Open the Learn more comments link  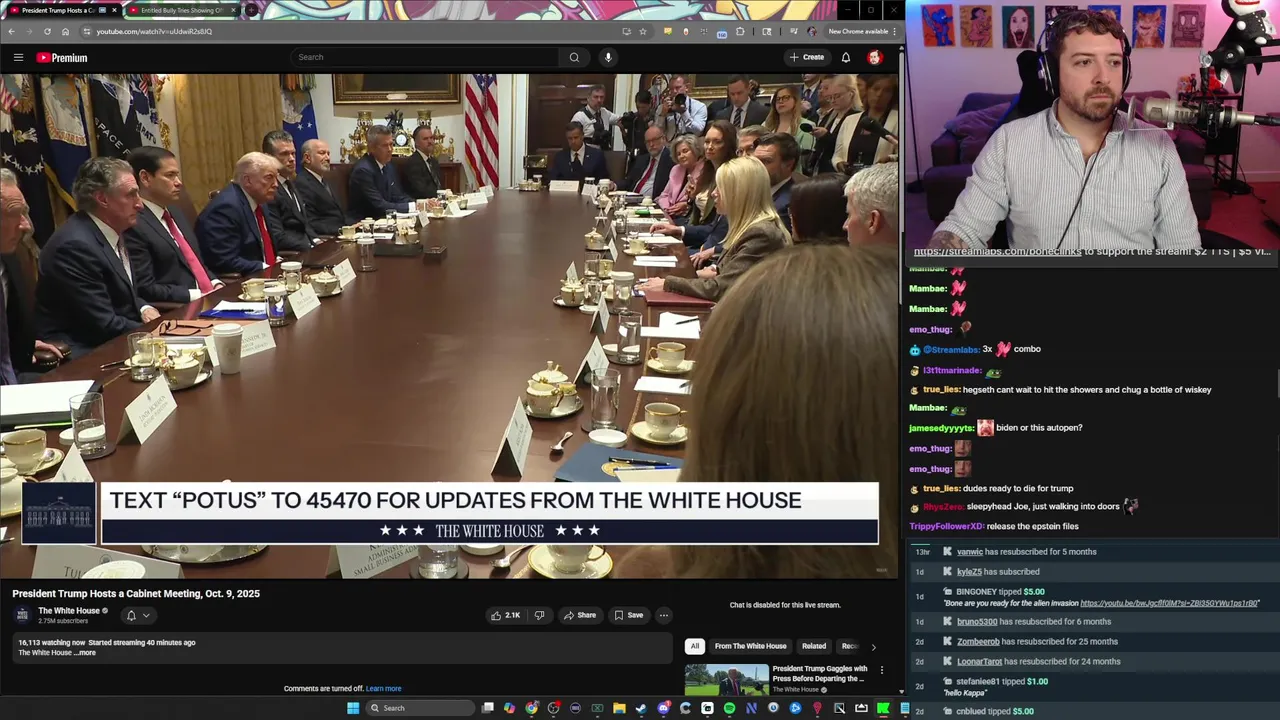click(x=384, y=688)
